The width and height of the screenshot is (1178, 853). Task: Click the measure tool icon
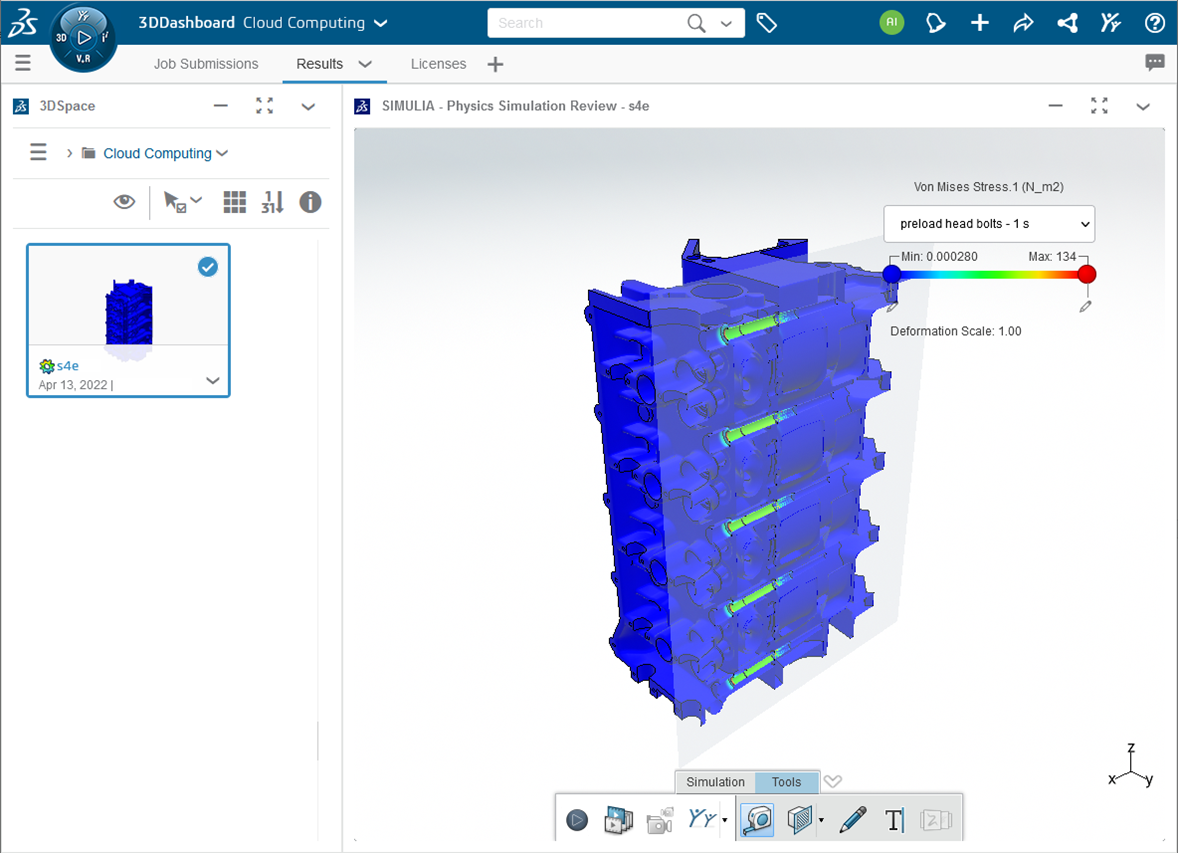pyautogui.click(x=758, y=820)
